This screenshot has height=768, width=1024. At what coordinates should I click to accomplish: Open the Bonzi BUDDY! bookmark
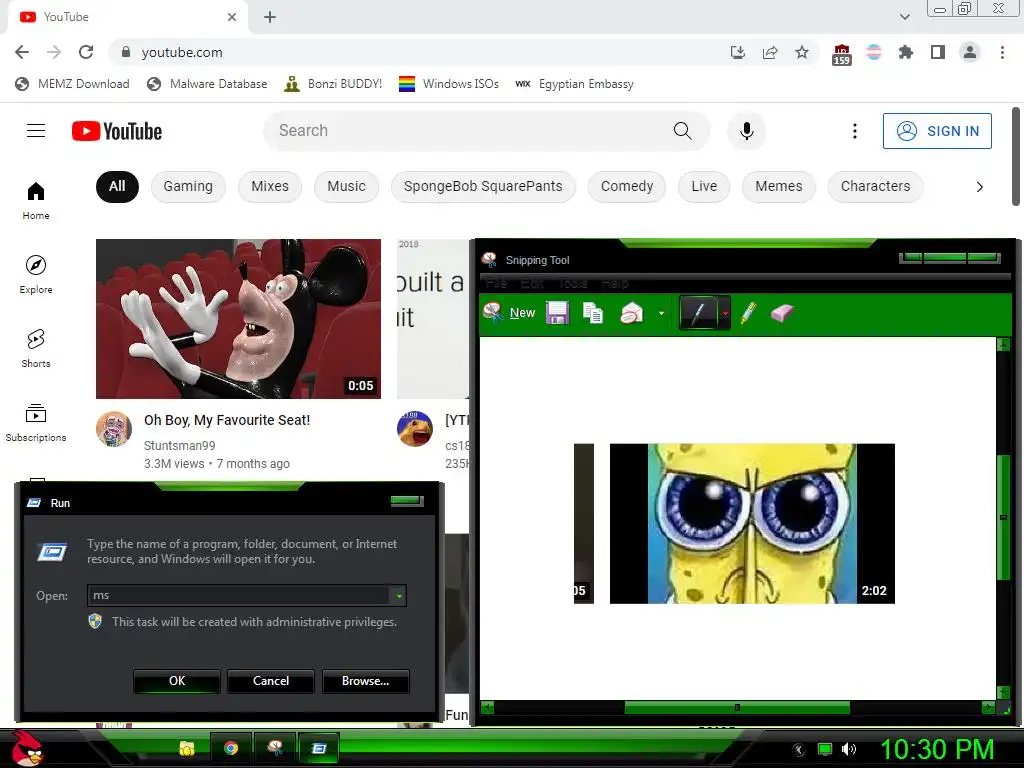[x=333, y=84]
